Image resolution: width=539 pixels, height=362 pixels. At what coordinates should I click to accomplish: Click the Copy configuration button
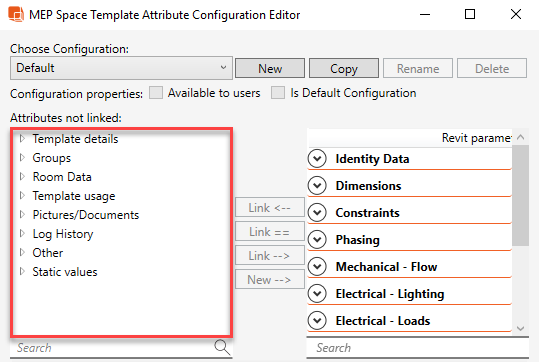click(x=344, y=68)
